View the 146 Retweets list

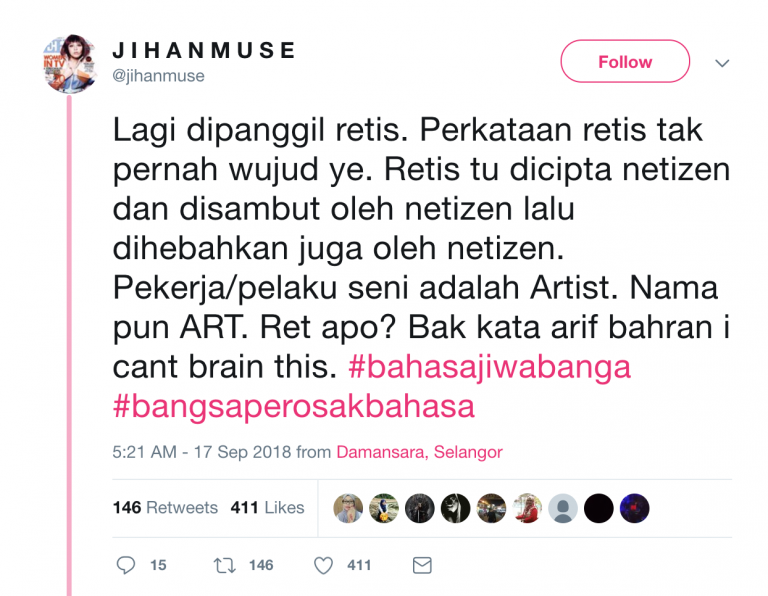pos(165,507)
